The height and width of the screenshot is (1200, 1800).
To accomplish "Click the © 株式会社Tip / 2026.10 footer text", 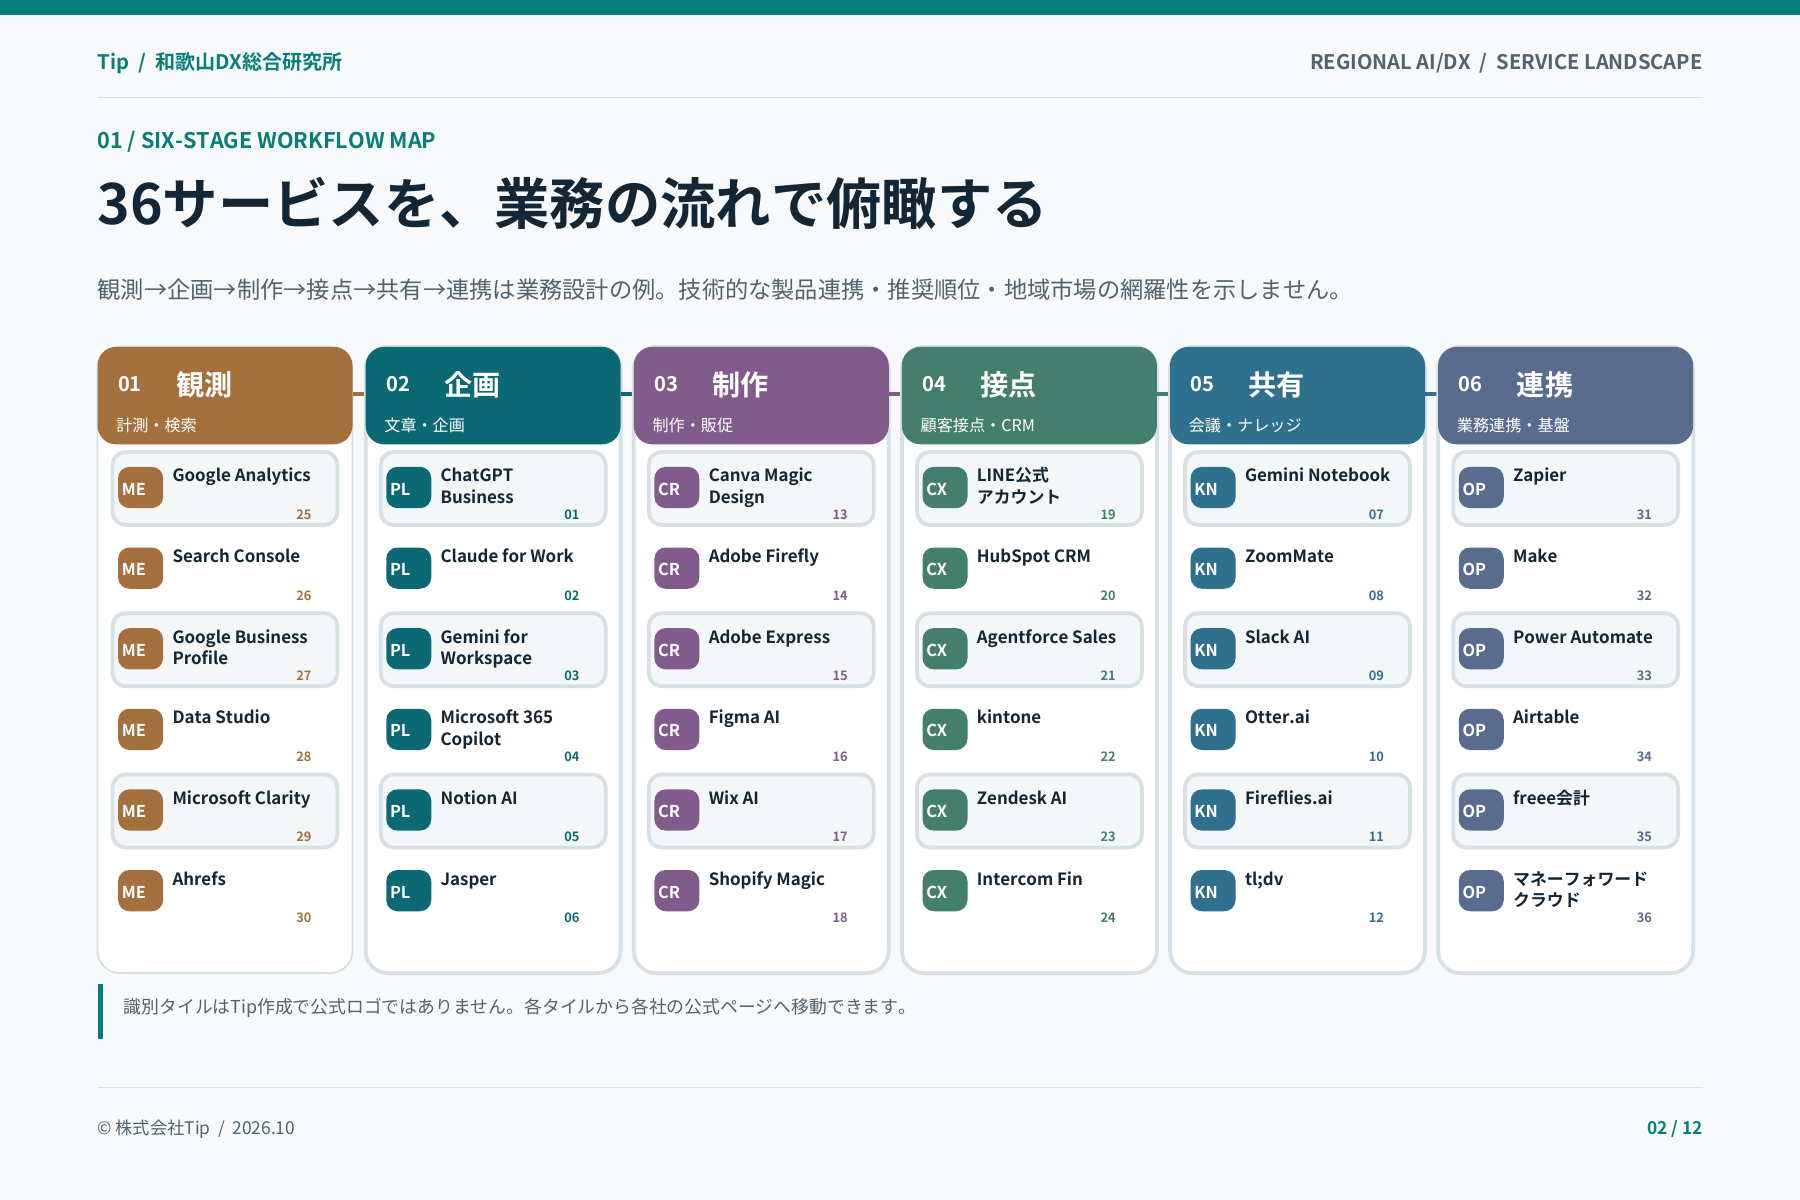I will pyautogui.click(x=196, y=1128).
